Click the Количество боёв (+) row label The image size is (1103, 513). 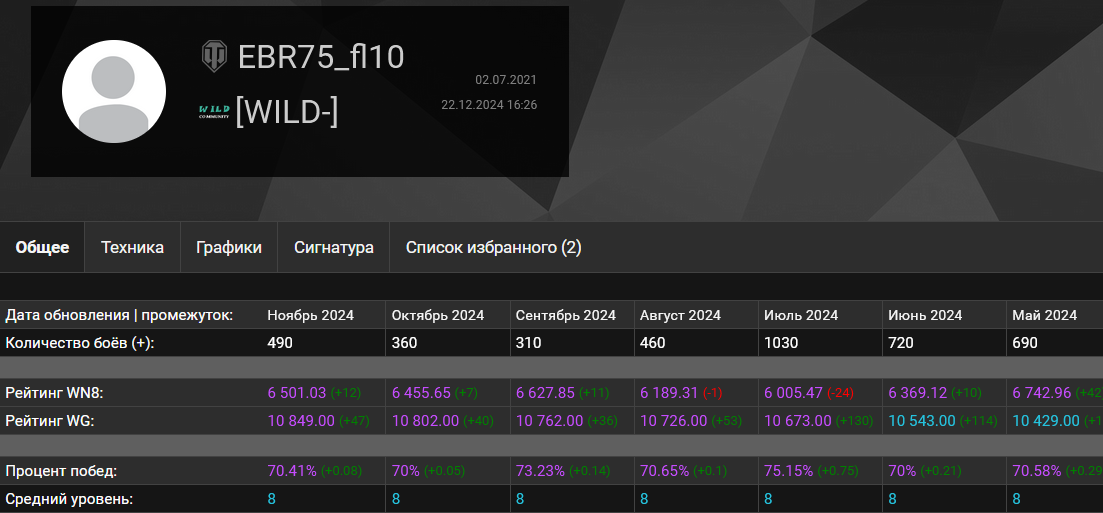coord(80,342)
